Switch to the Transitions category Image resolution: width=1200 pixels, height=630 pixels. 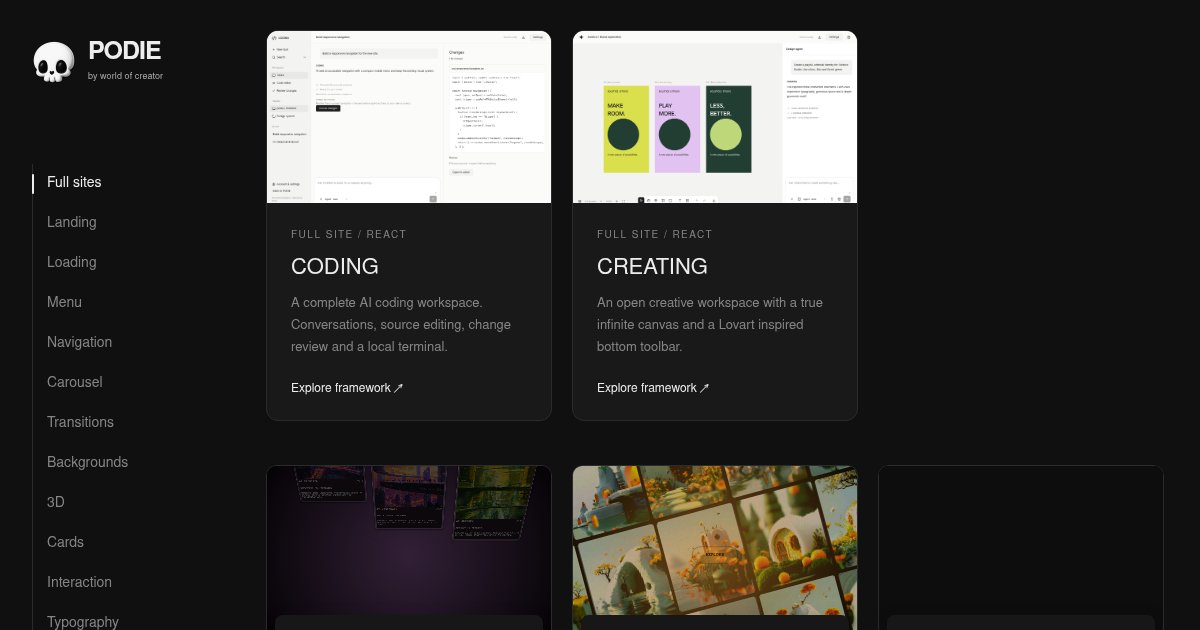point(80,422)
